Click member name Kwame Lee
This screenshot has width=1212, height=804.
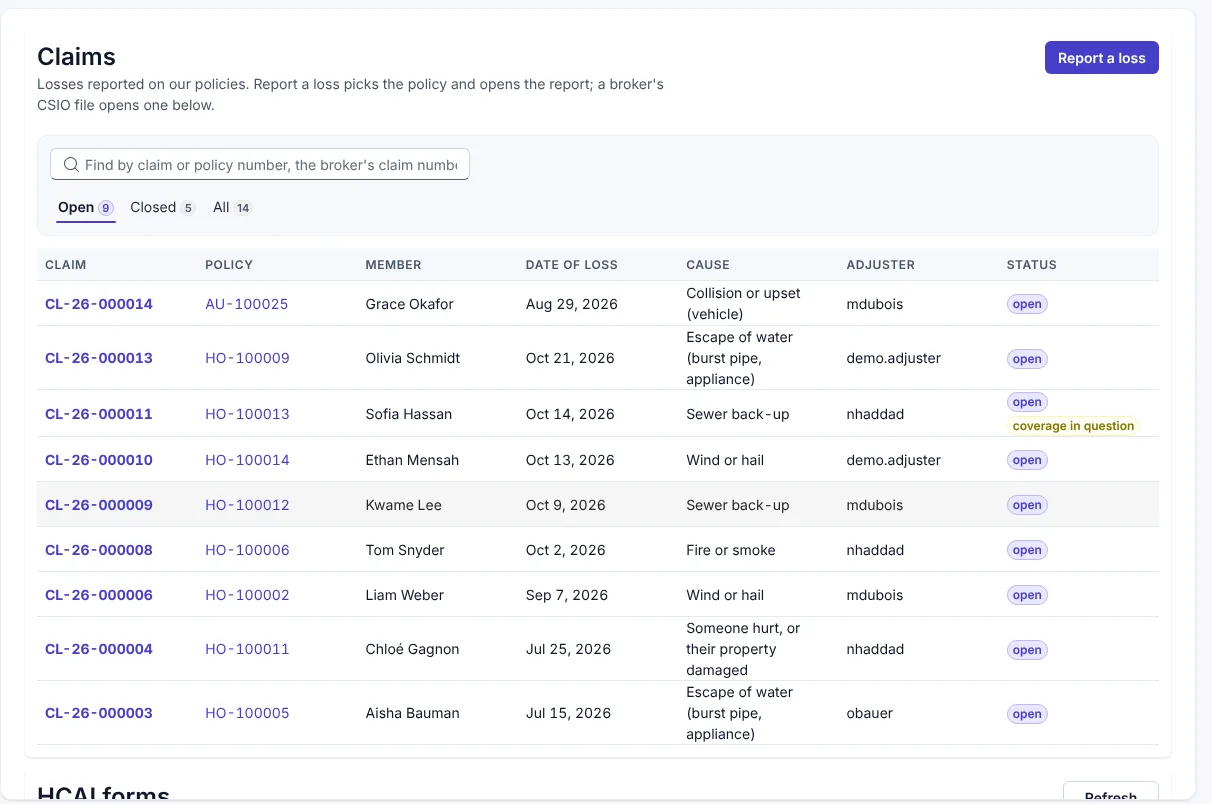[403, 505]
